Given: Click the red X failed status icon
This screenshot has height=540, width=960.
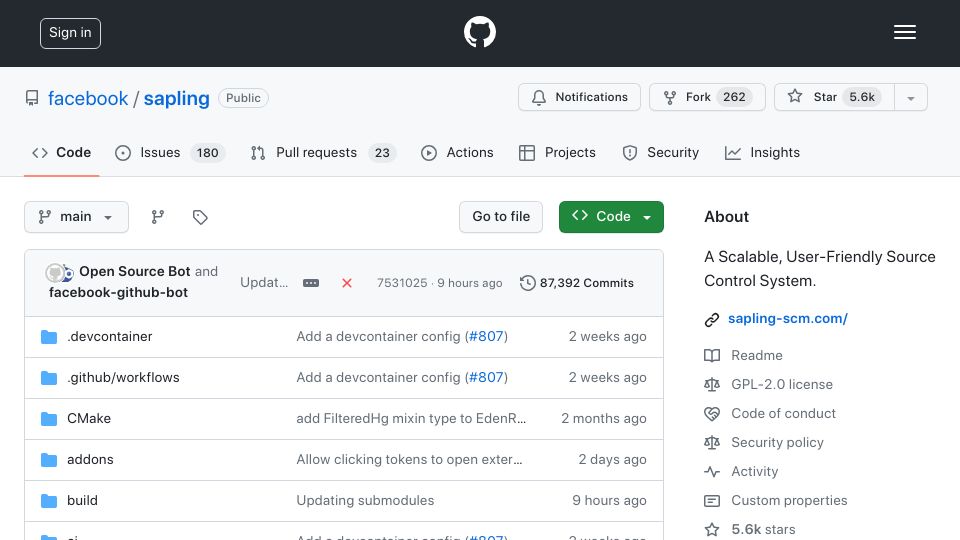Looking at the screenshot, I should tap(347, 283).
